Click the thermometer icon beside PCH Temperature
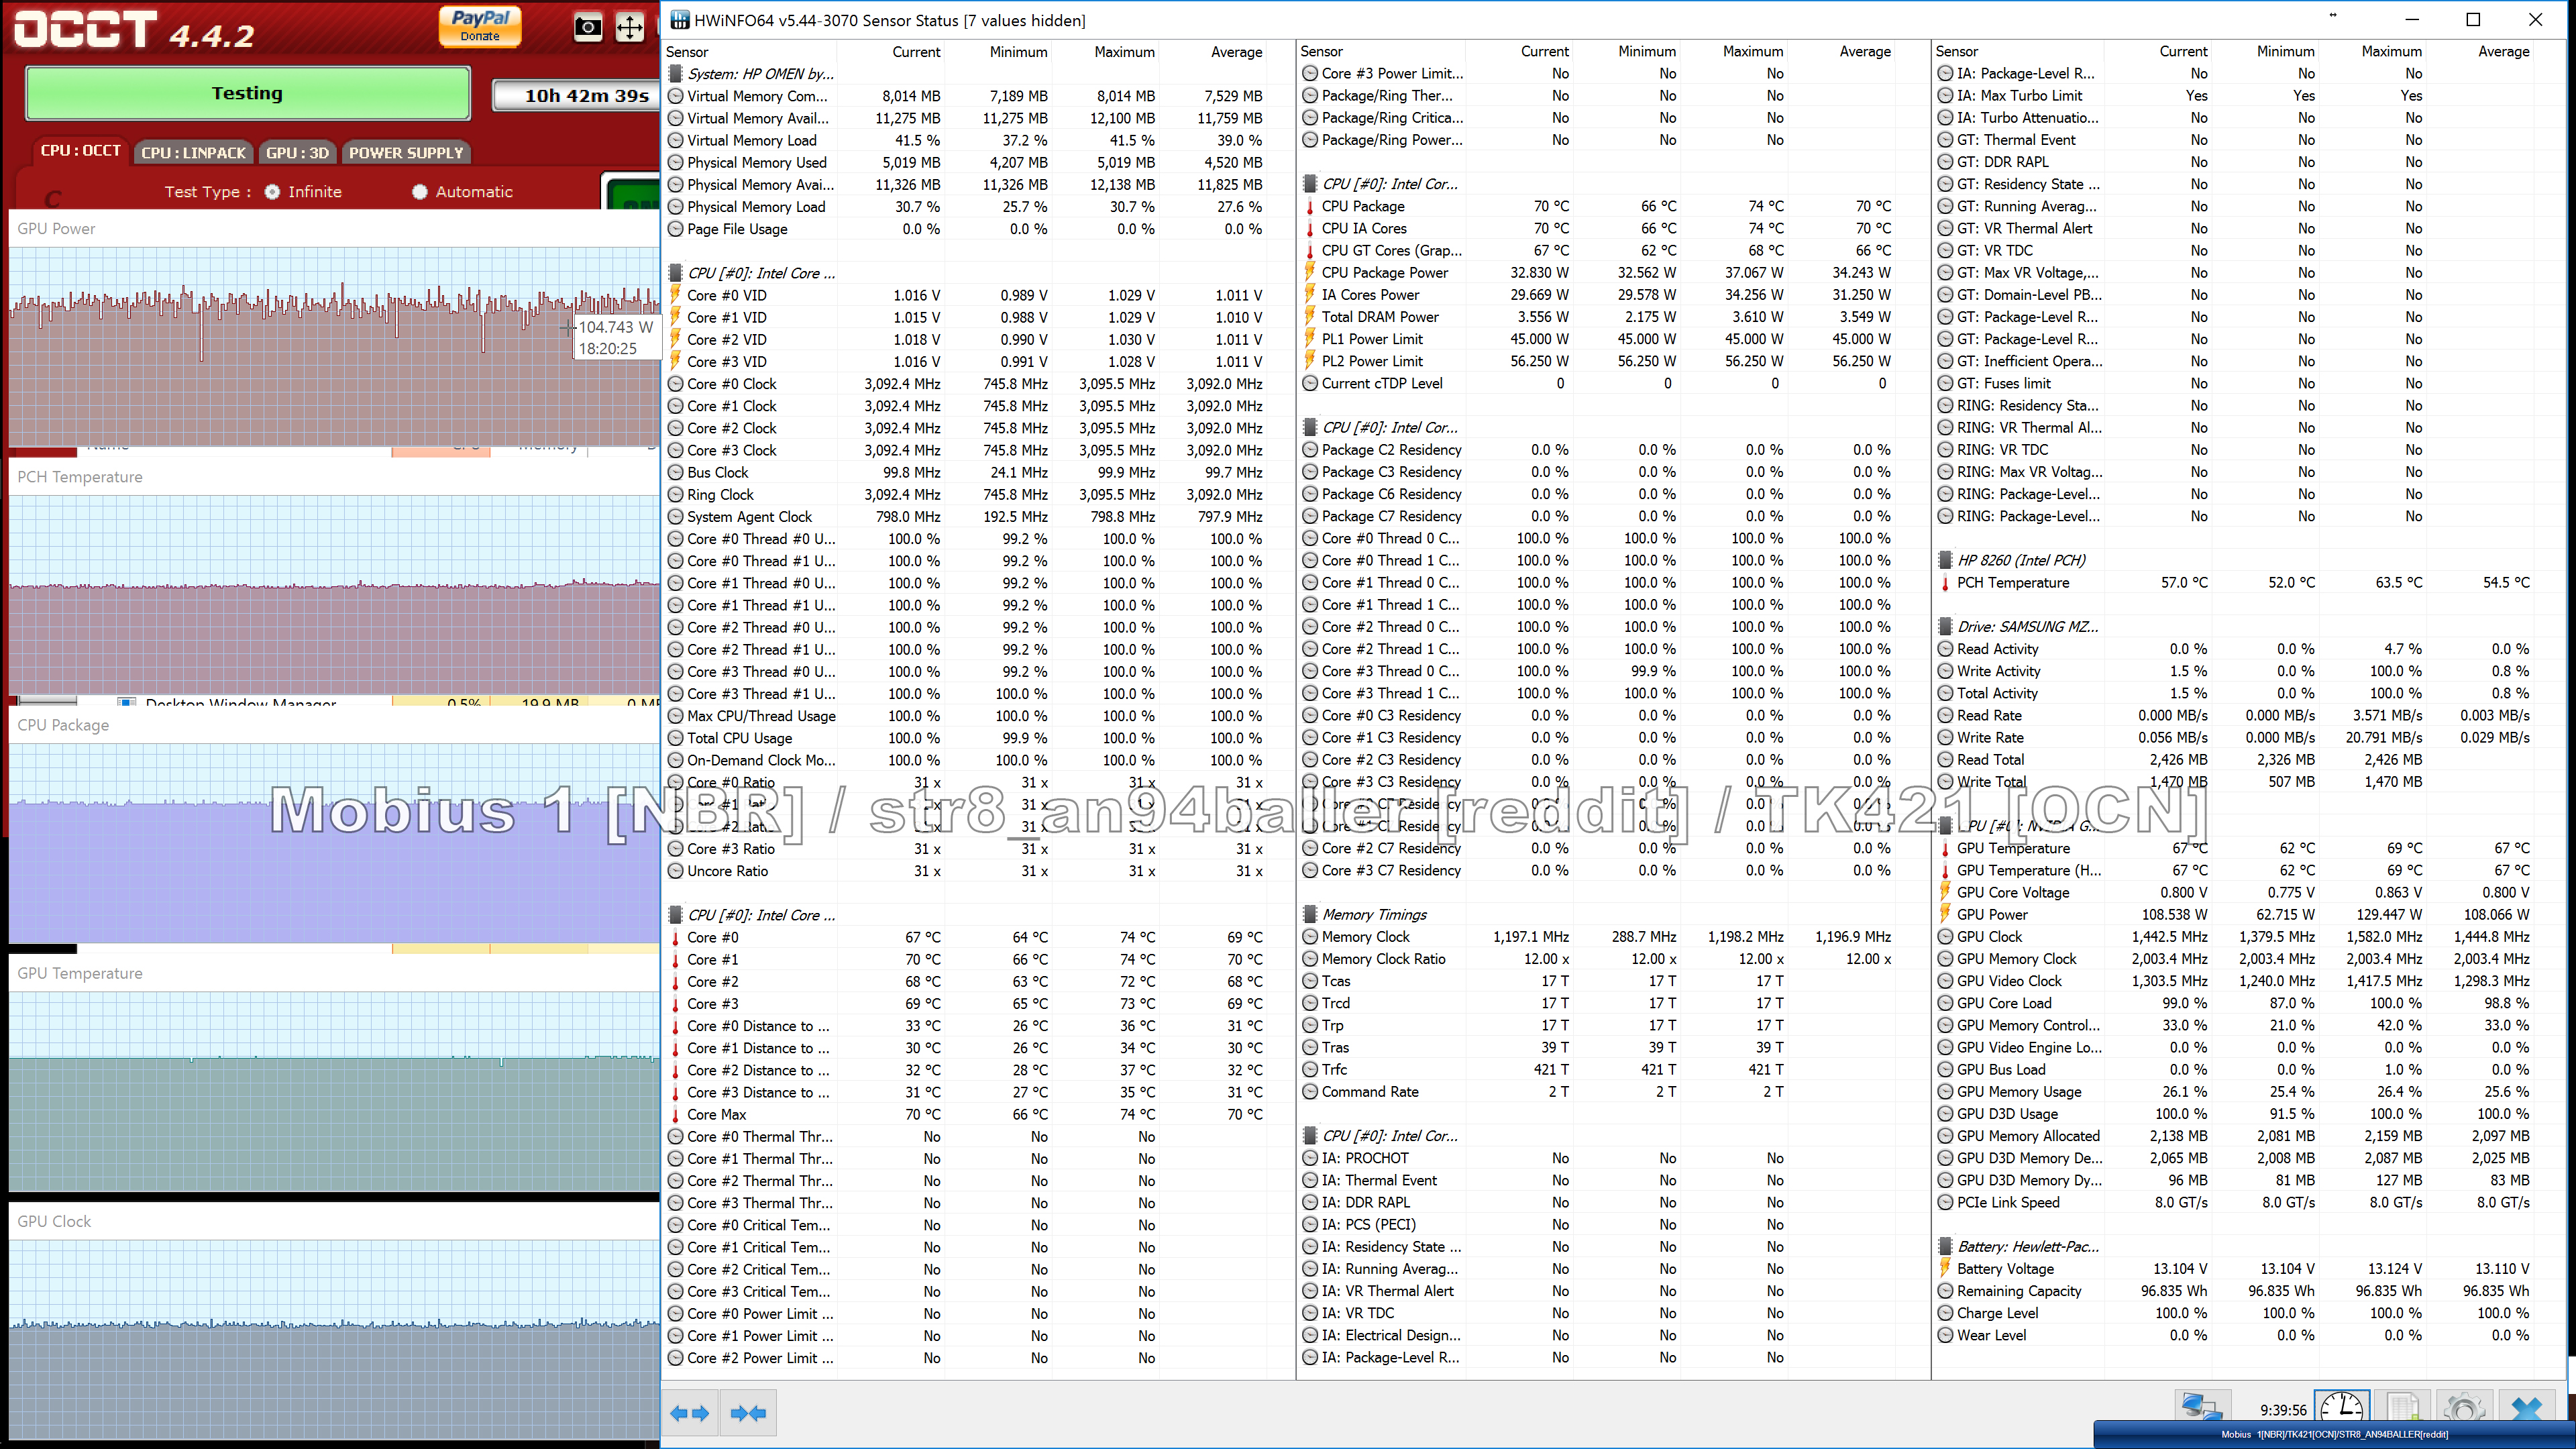2576x1449 pixels. (1945, 583)
